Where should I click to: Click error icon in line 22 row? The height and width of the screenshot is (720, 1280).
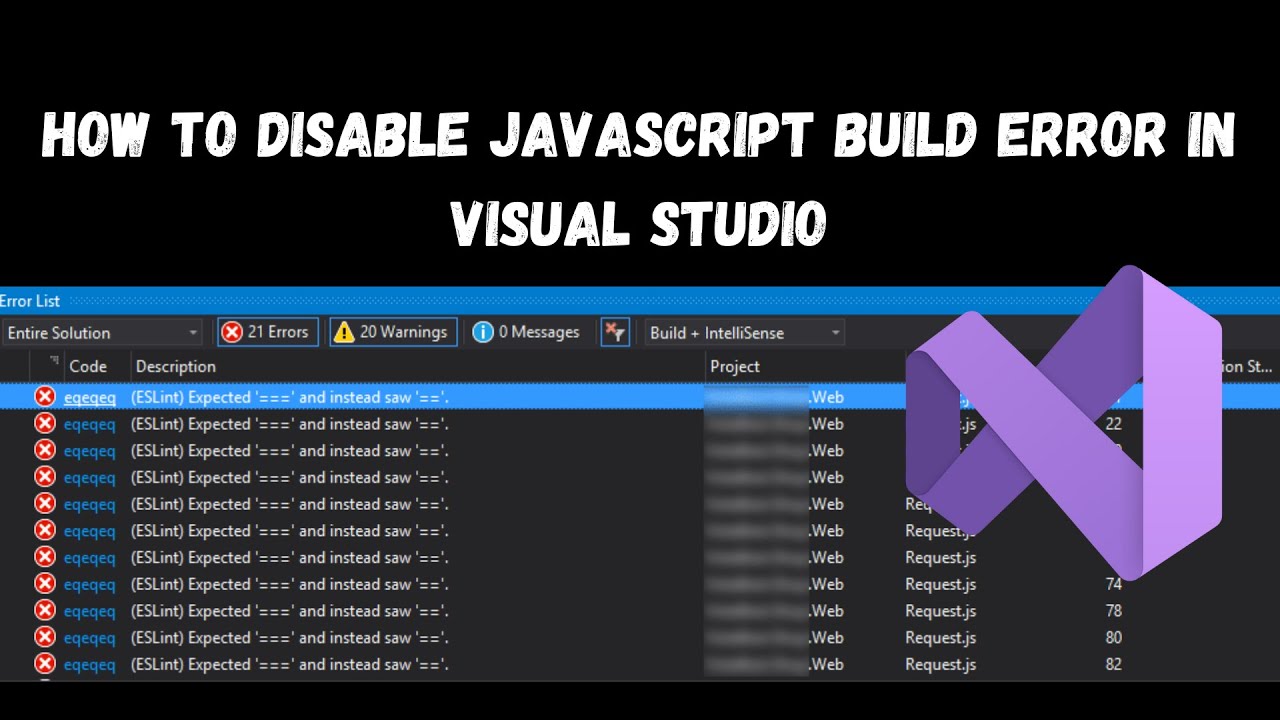coord(45,424)
